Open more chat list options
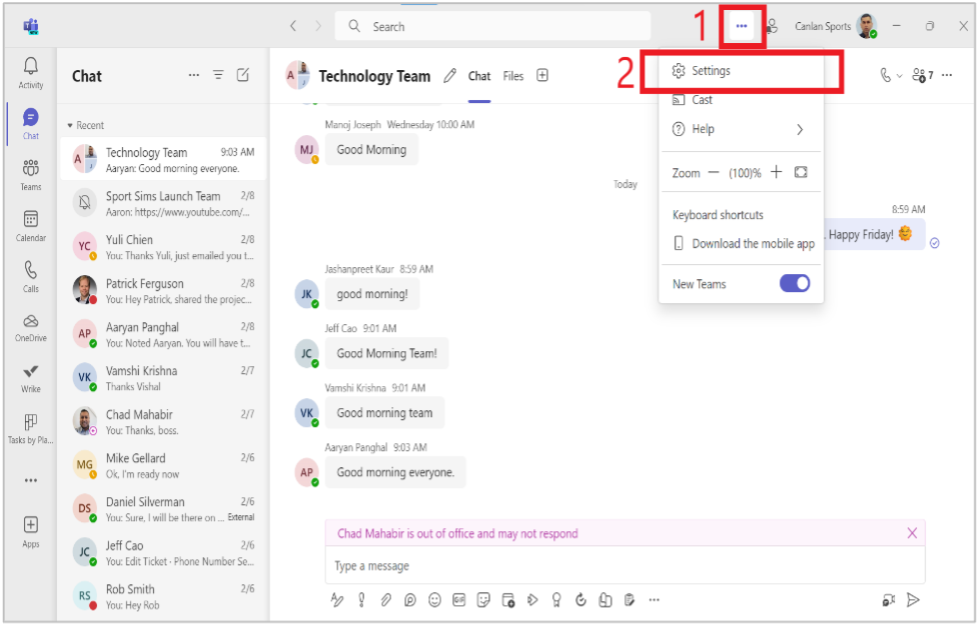Viewport: 980px width, 629px height. pyautogui.click(x=194, y=75)
